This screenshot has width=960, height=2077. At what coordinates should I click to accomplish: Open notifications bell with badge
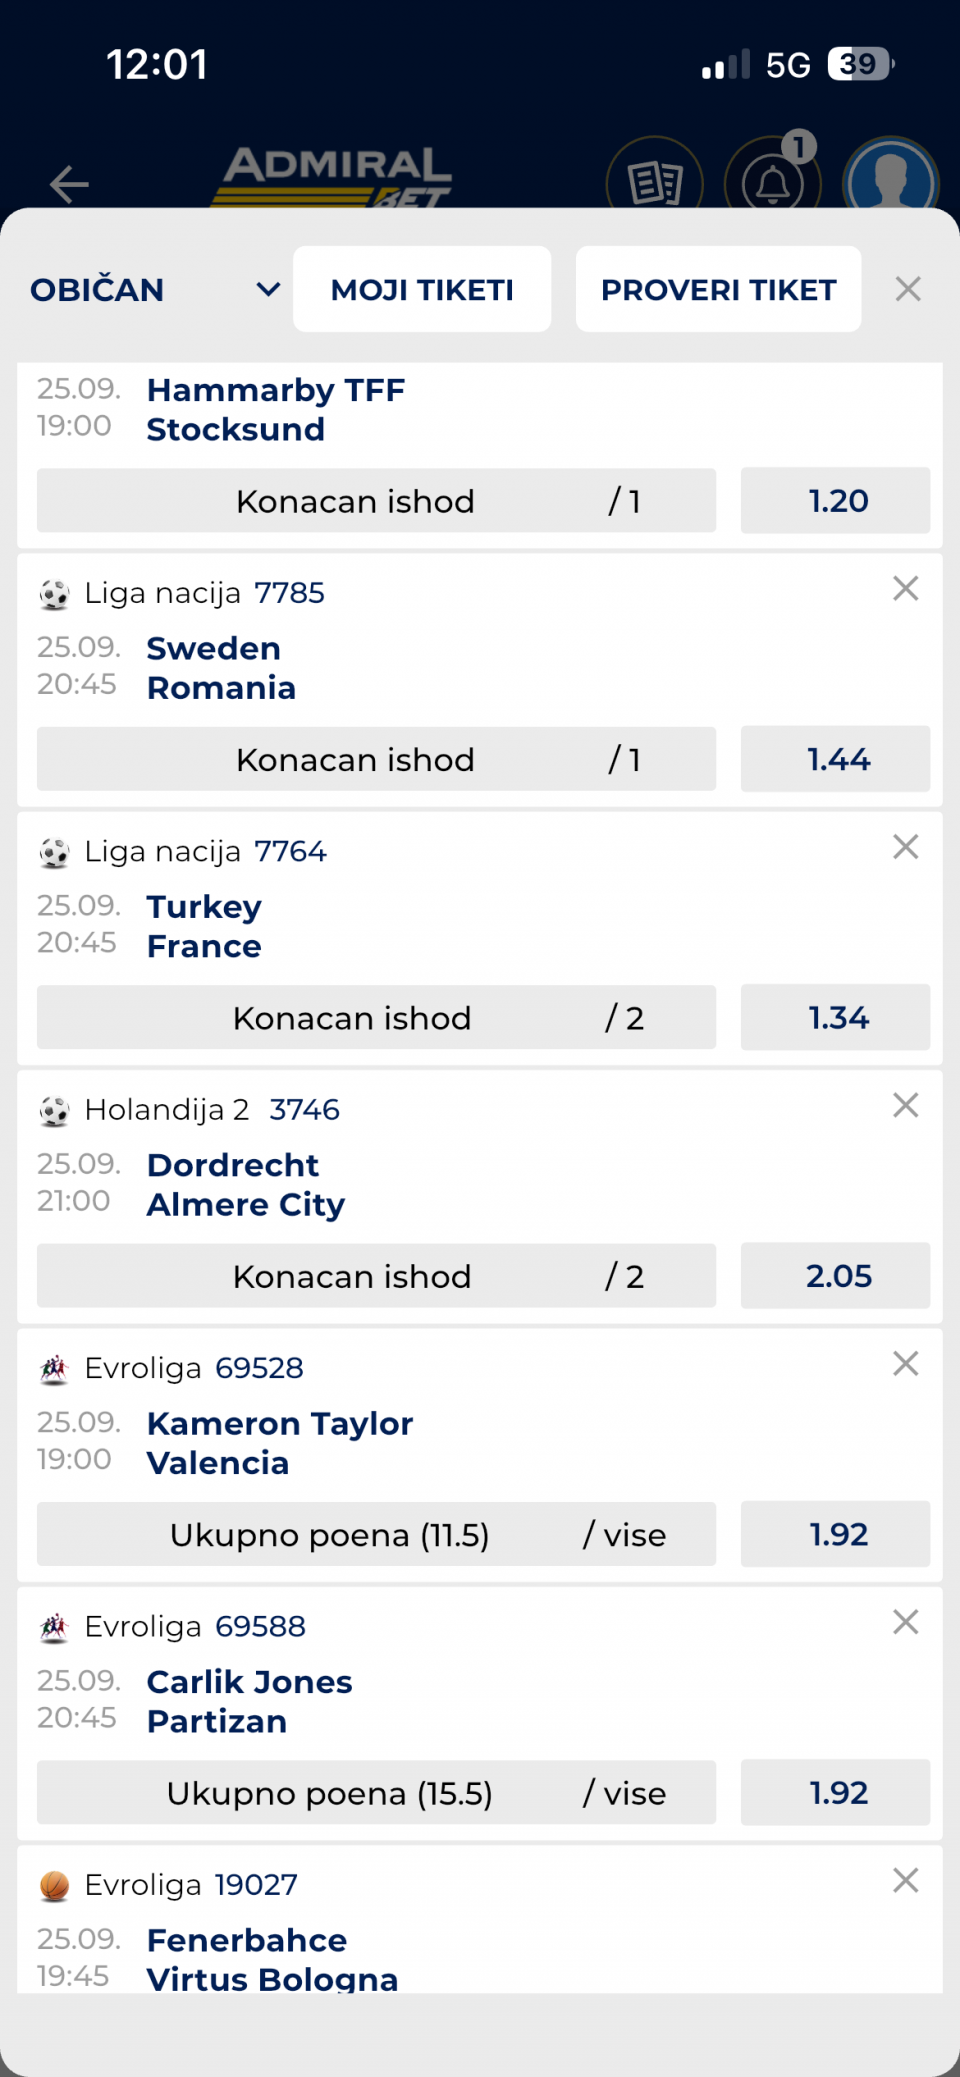(773, 180)
